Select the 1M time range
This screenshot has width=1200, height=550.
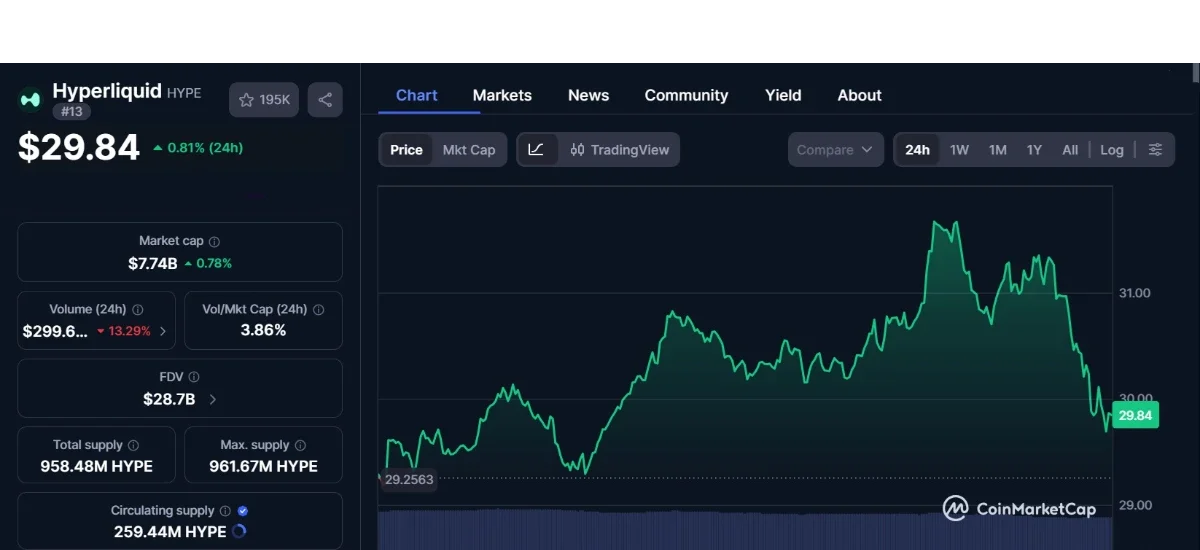tap(997, 150)
